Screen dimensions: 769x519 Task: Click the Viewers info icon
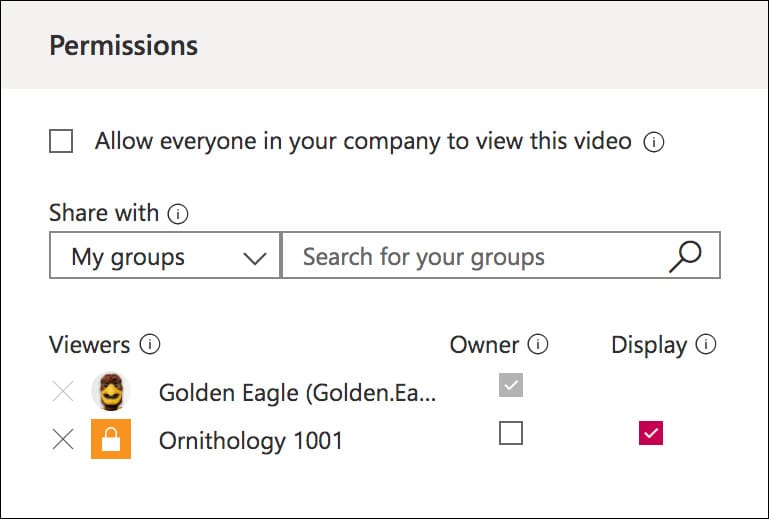click(x=150, y=345)
